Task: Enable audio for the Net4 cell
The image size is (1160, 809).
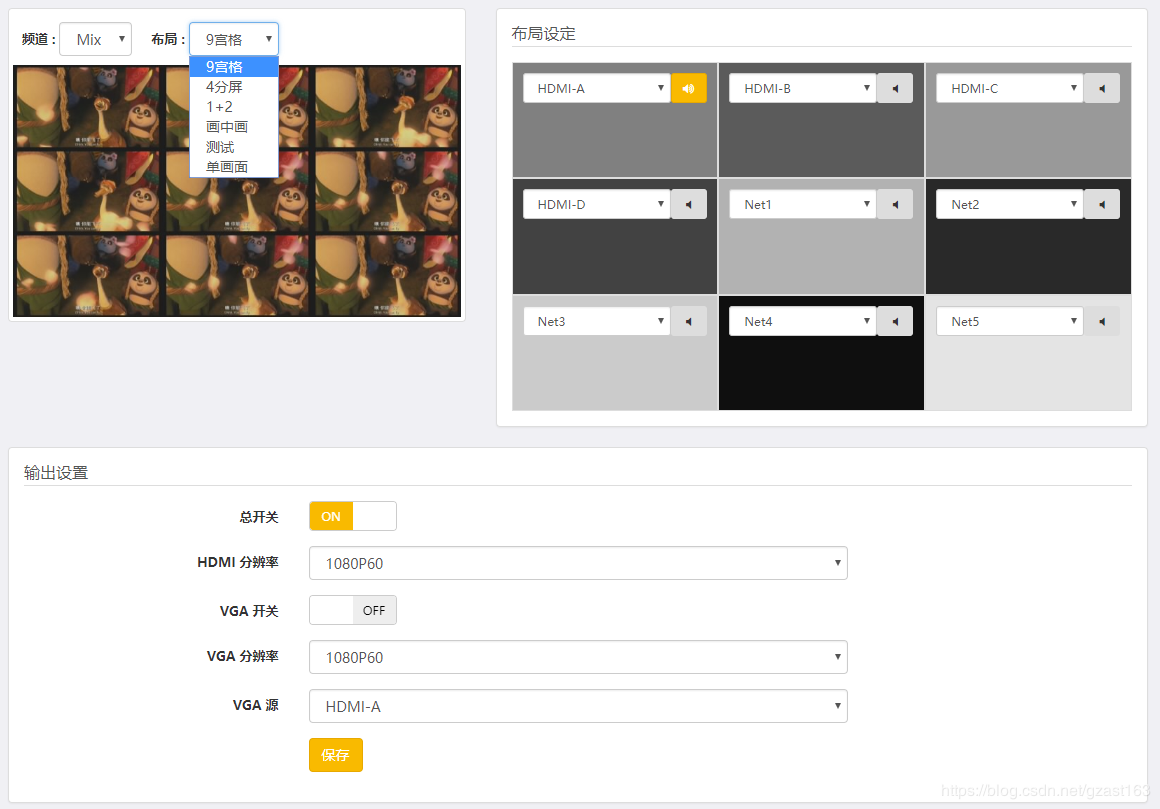Action: click(x=895, y=321)
